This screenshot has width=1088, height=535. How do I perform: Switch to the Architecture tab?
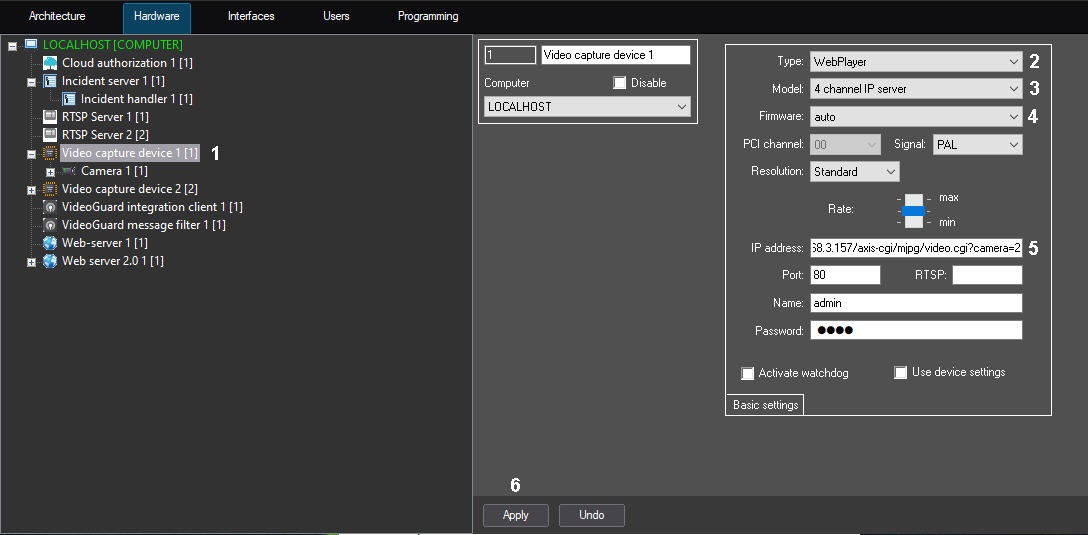(x=57, y=16)
